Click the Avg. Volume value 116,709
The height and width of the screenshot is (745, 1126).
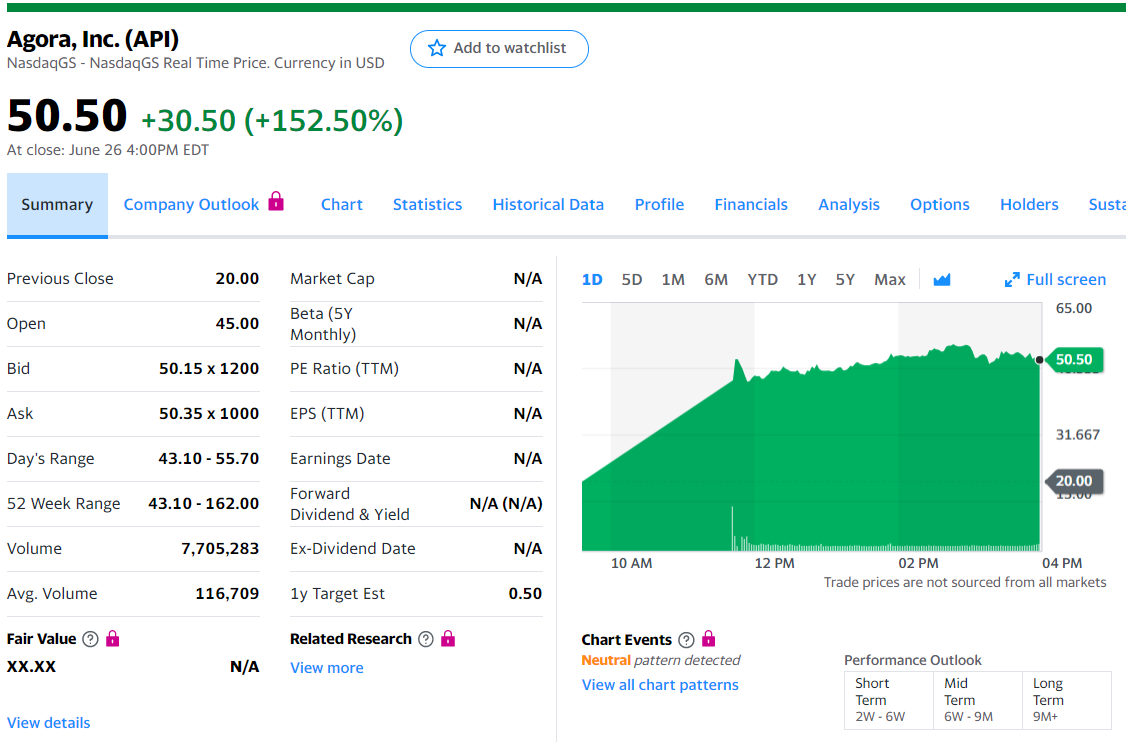click(227, 593)
